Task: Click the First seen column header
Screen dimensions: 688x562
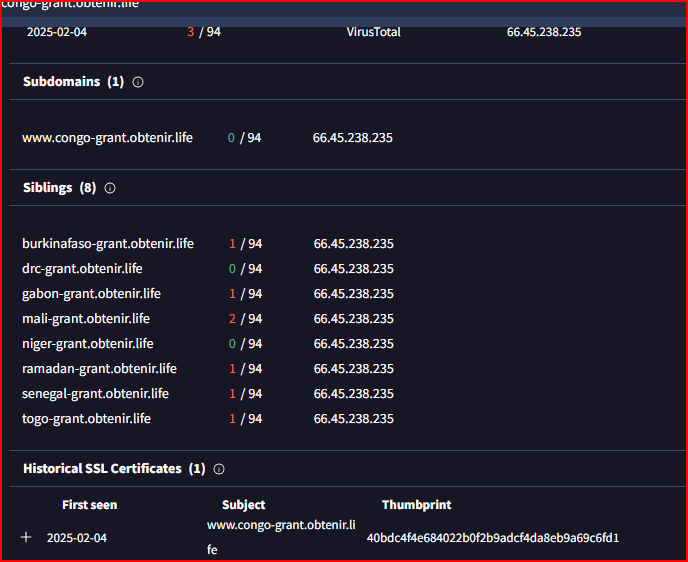Action: 89,505
